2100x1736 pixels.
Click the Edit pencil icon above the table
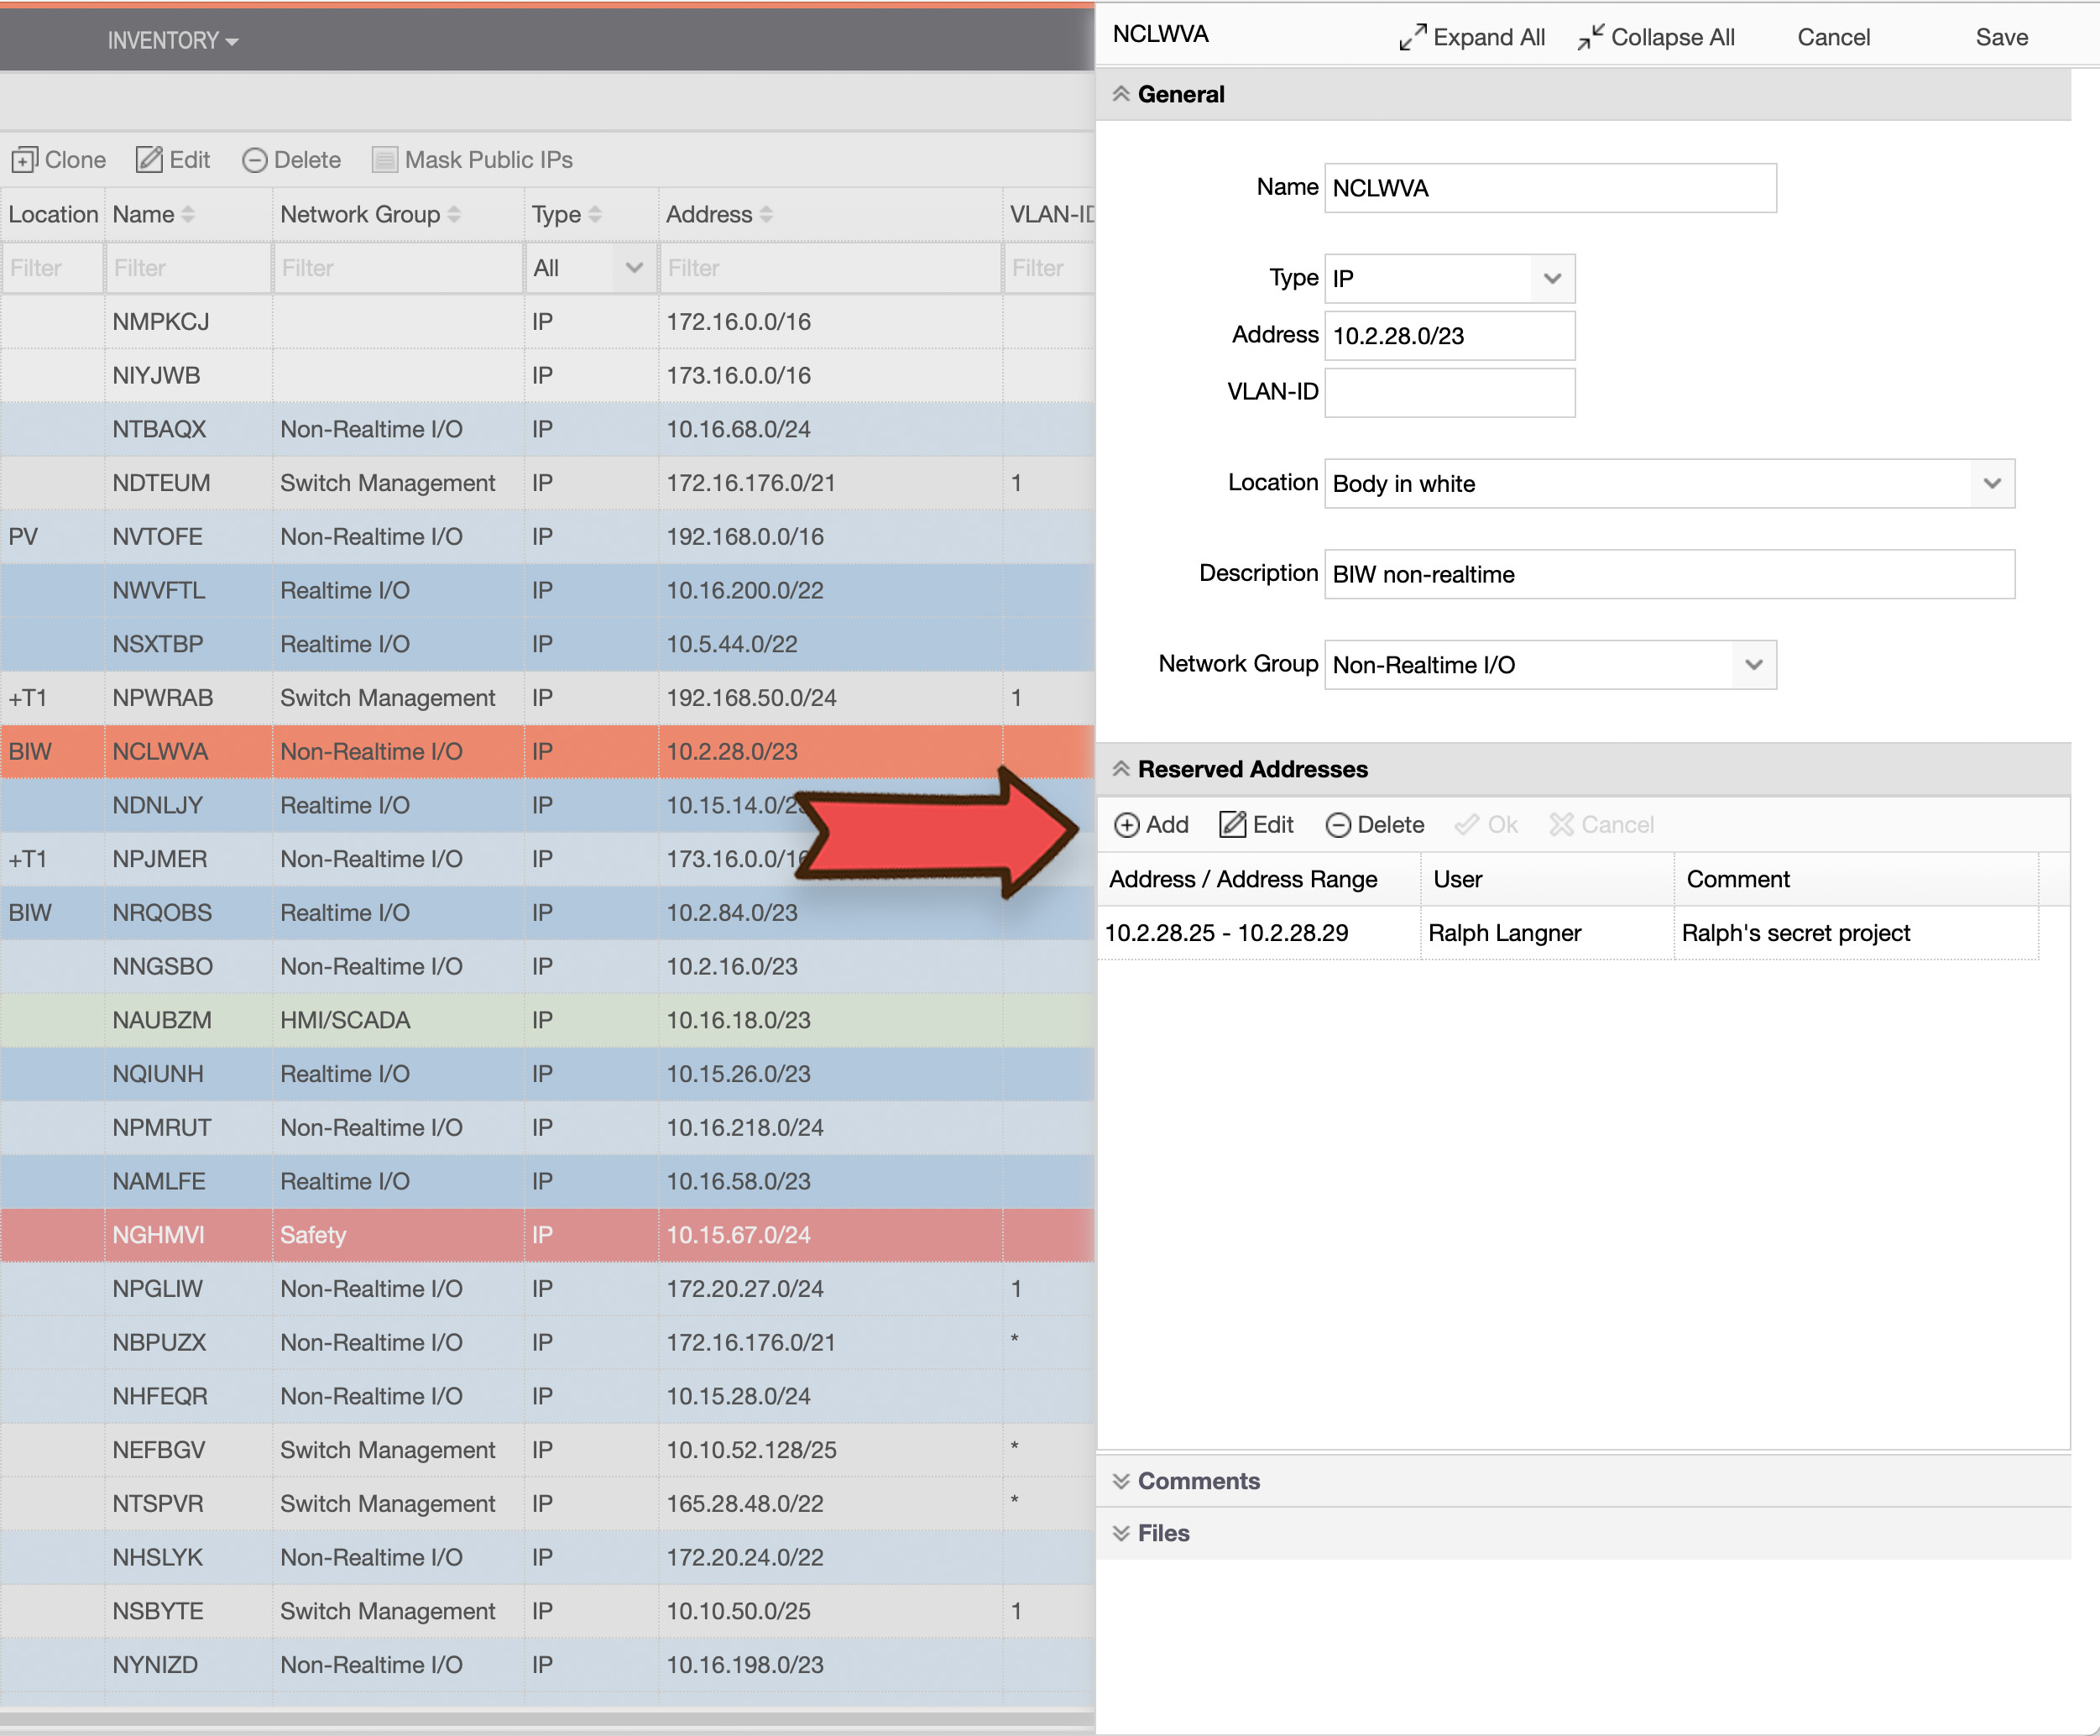tap(150, 159)
